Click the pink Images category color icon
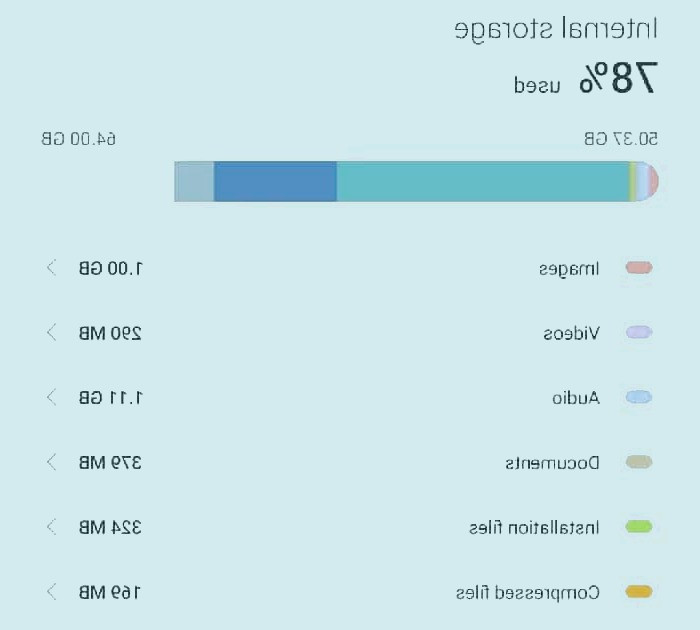Image resolution: width=700 pixels, height=630 pixels. click(639, 268)
